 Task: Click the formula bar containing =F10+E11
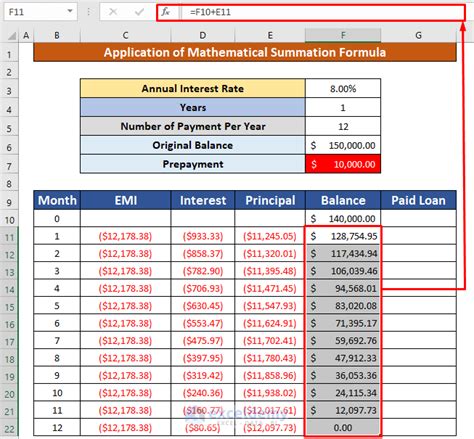pos(322,12)
